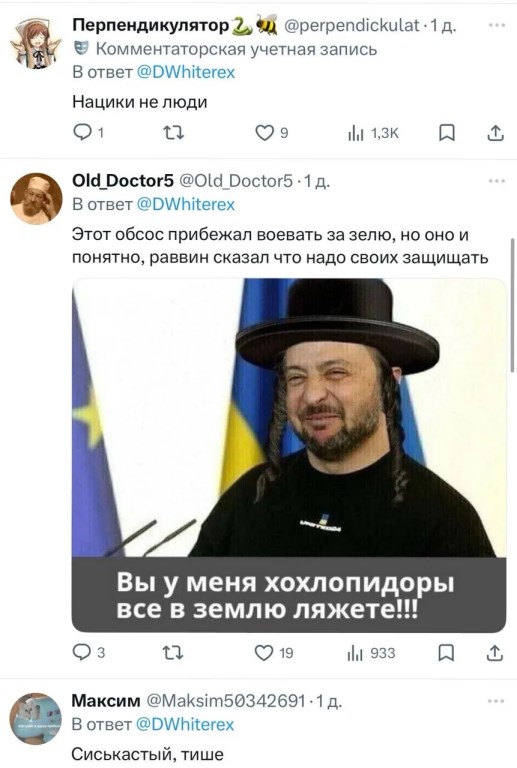The width and height of the screenshot is (517, 768).
Task: Open @DWhiterex link in Максим reply
Action: point(185,724)
